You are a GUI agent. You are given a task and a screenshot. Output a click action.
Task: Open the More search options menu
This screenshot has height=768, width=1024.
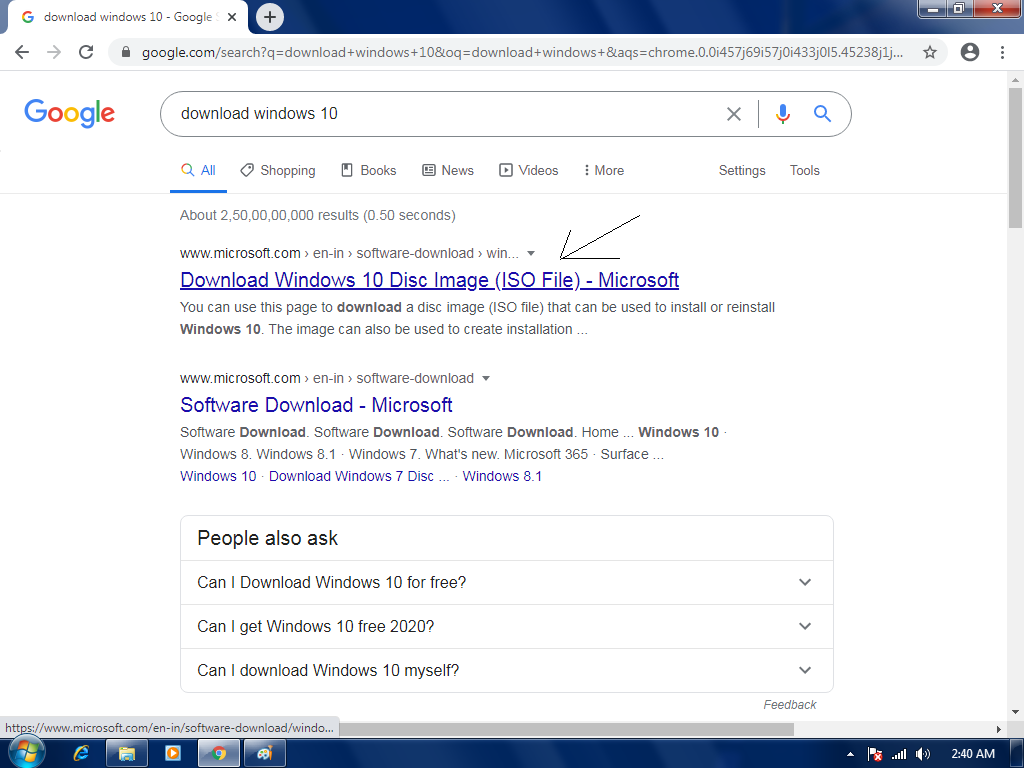tap(603, 170)
